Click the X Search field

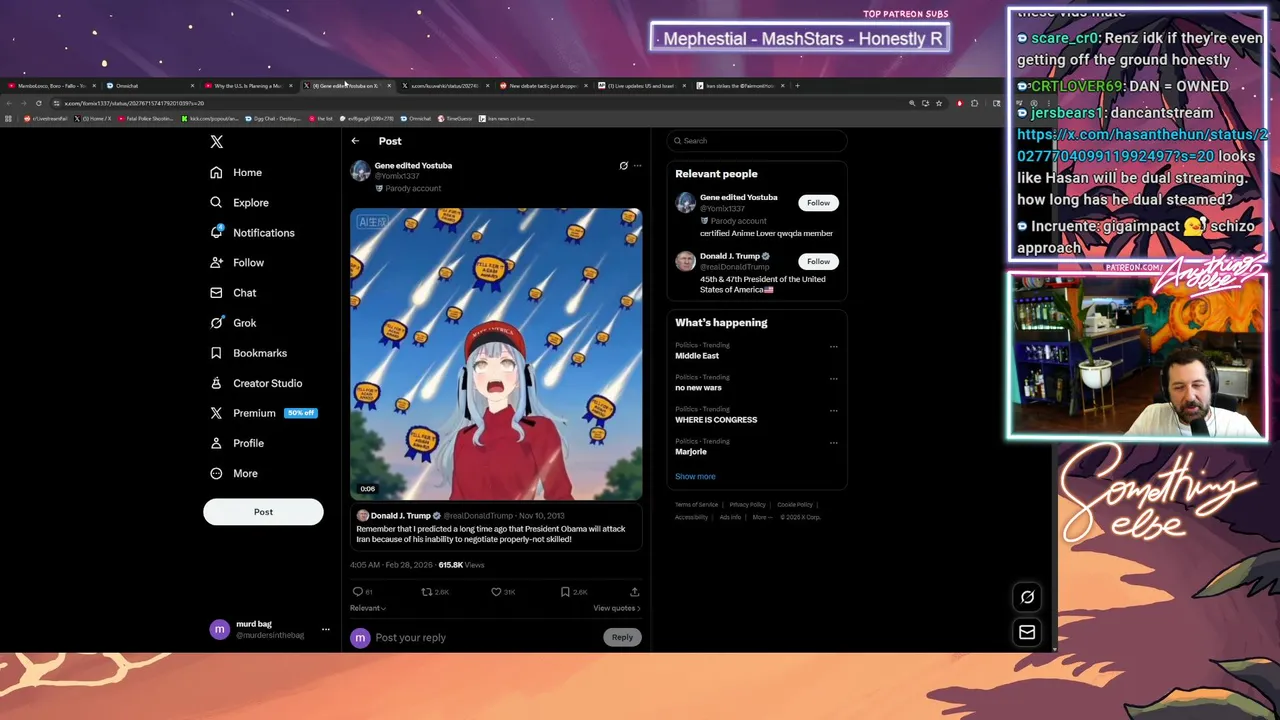pos(757,141)
